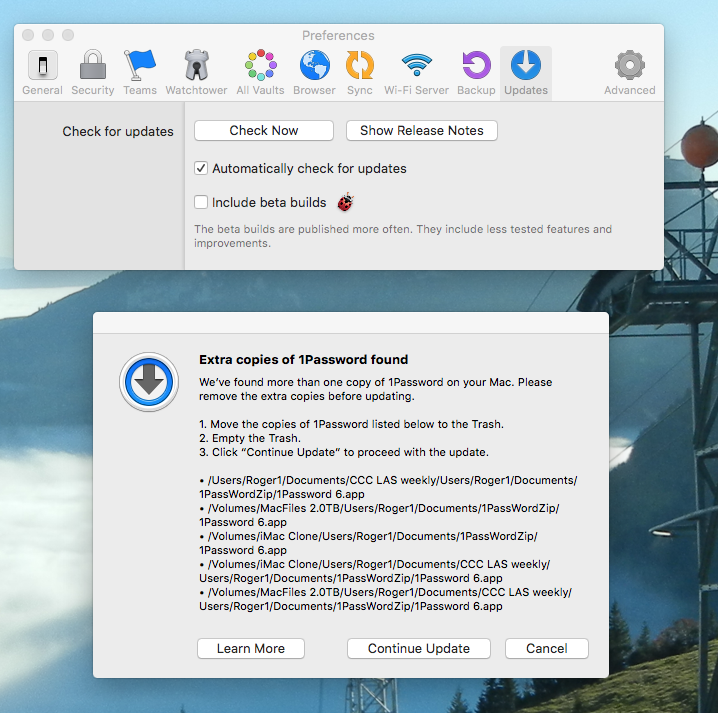Open the General preferences pane
Screen dimensions: 718x713
[43, 73]
